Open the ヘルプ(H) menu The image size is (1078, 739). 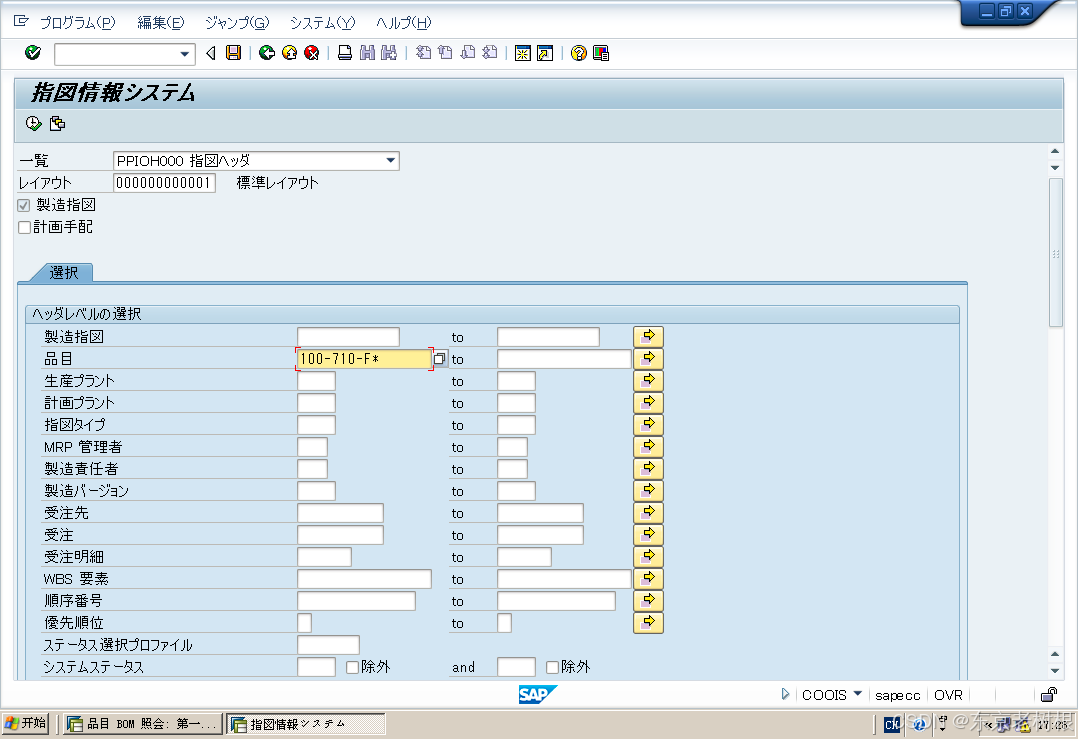point(404,23)
